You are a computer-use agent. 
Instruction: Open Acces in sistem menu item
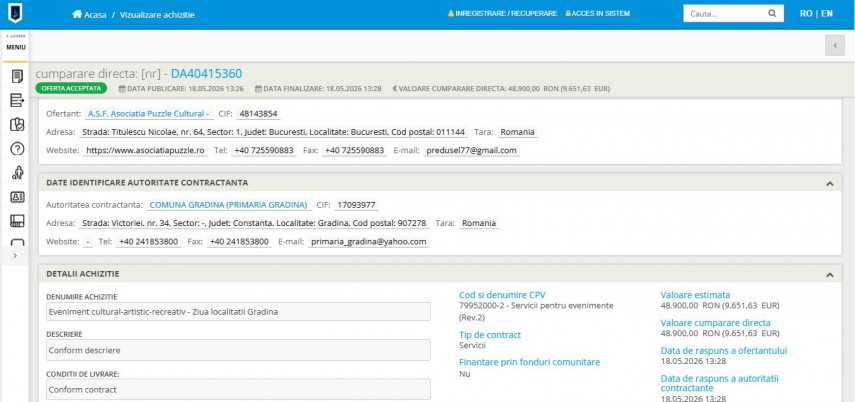pos(598,14)
